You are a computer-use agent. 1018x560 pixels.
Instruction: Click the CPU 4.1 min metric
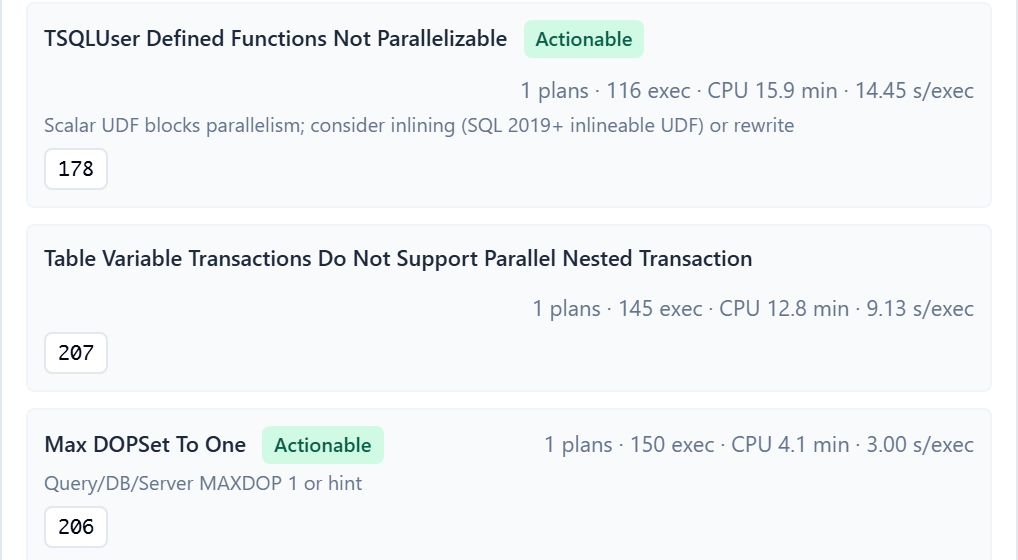point(790,445)
